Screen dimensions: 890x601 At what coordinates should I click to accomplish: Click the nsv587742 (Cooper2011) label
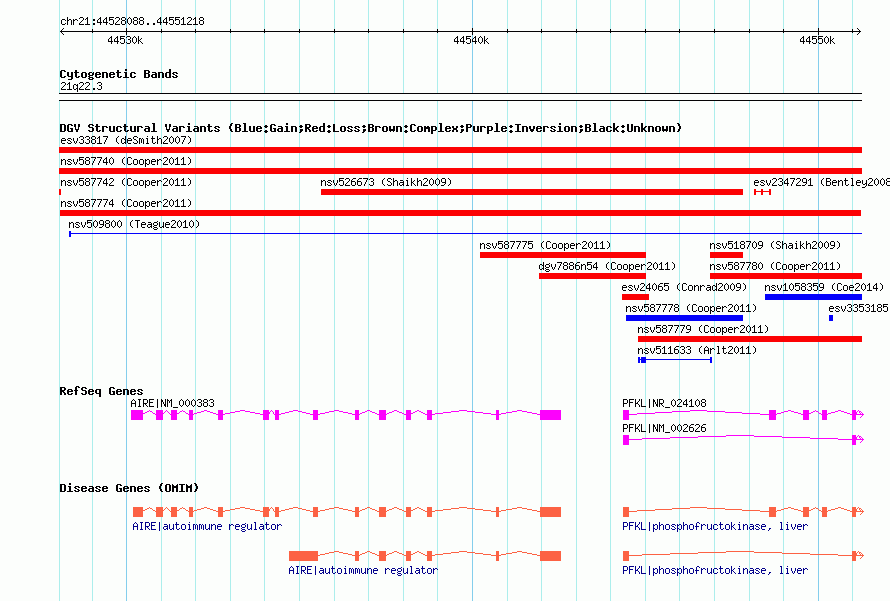click(x=126, y=182)
